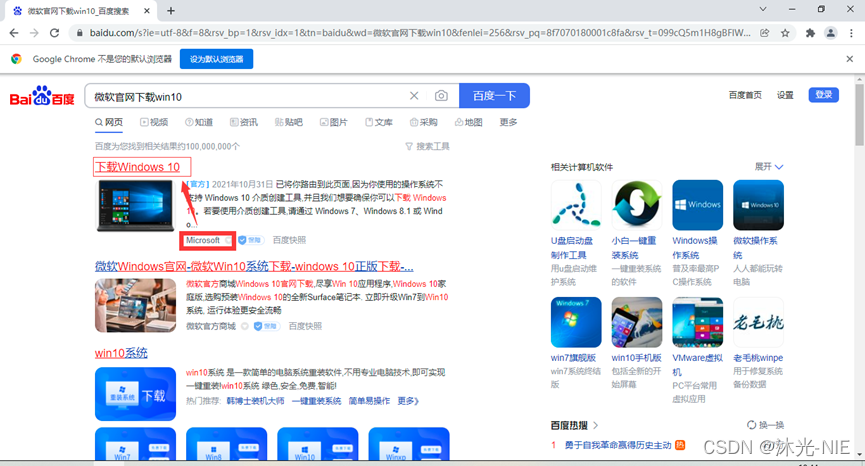Image resolution: width=865 pixels, height=466 pixels.
Task: Click the camera image search icon
Action: click(x=441, y=96)
